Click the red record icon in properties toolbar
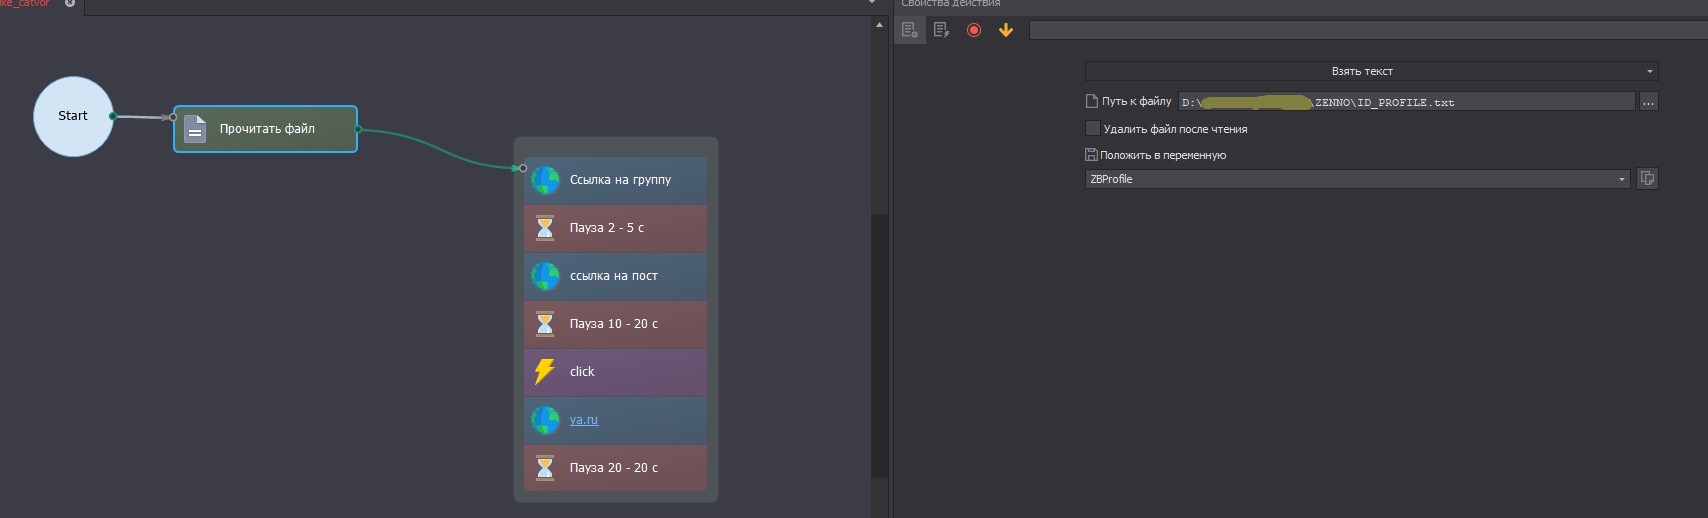Screen dimensions: 1708x518 973,30
